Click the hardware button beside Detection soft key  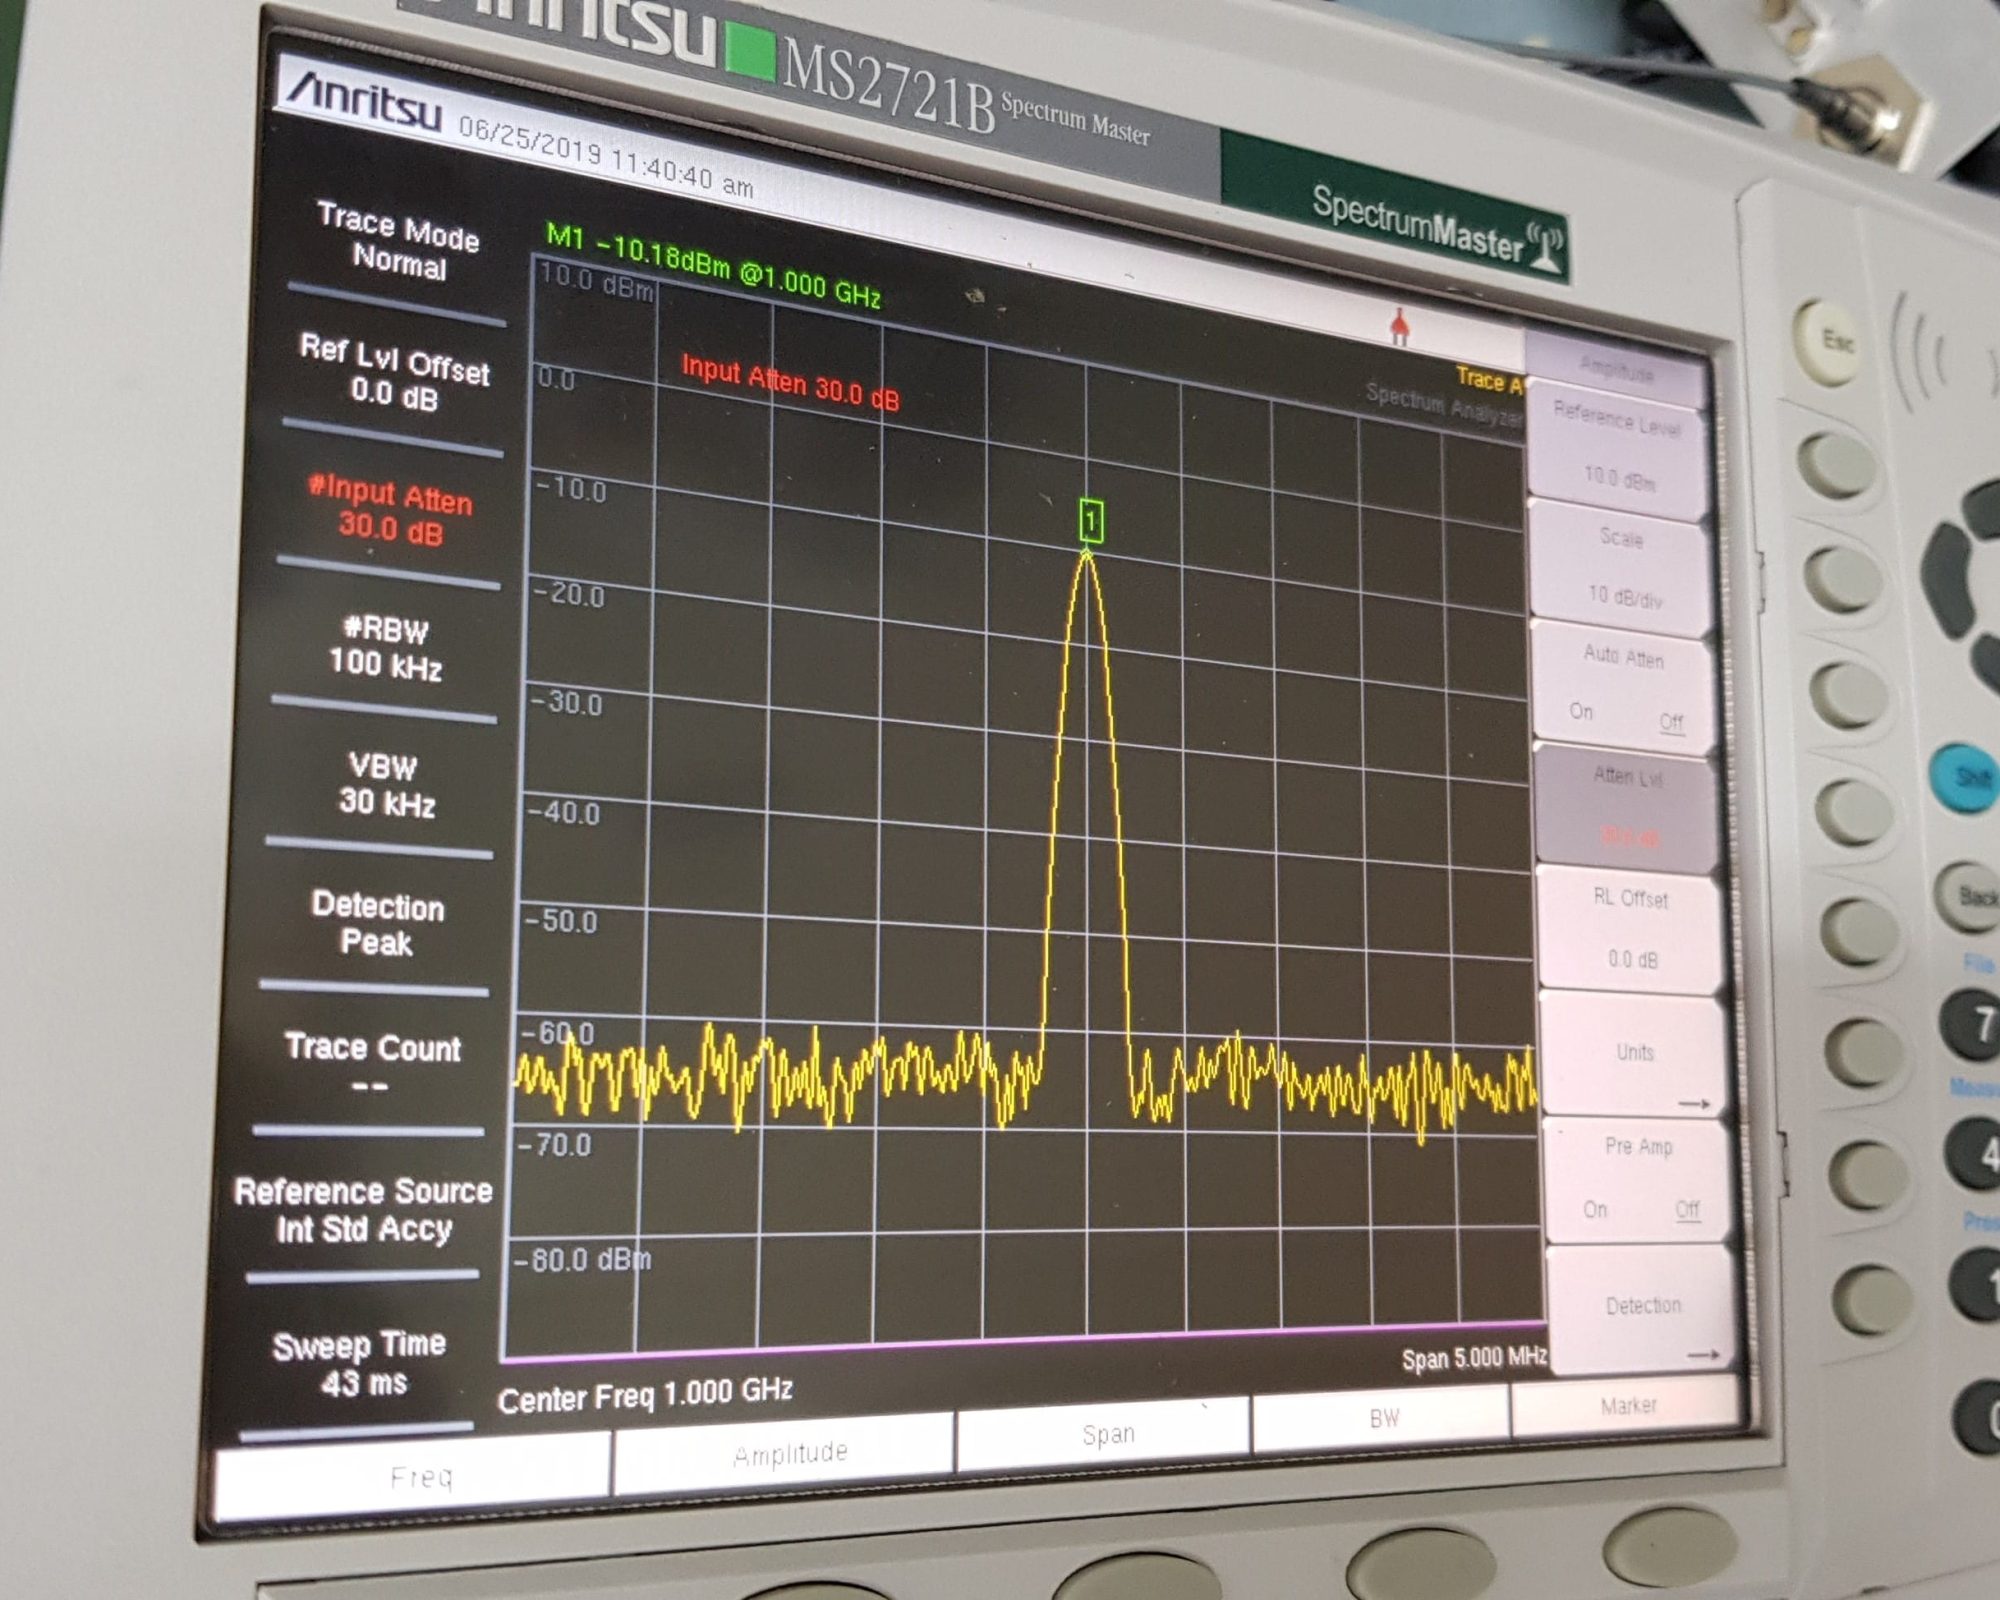point(1873,1299)
